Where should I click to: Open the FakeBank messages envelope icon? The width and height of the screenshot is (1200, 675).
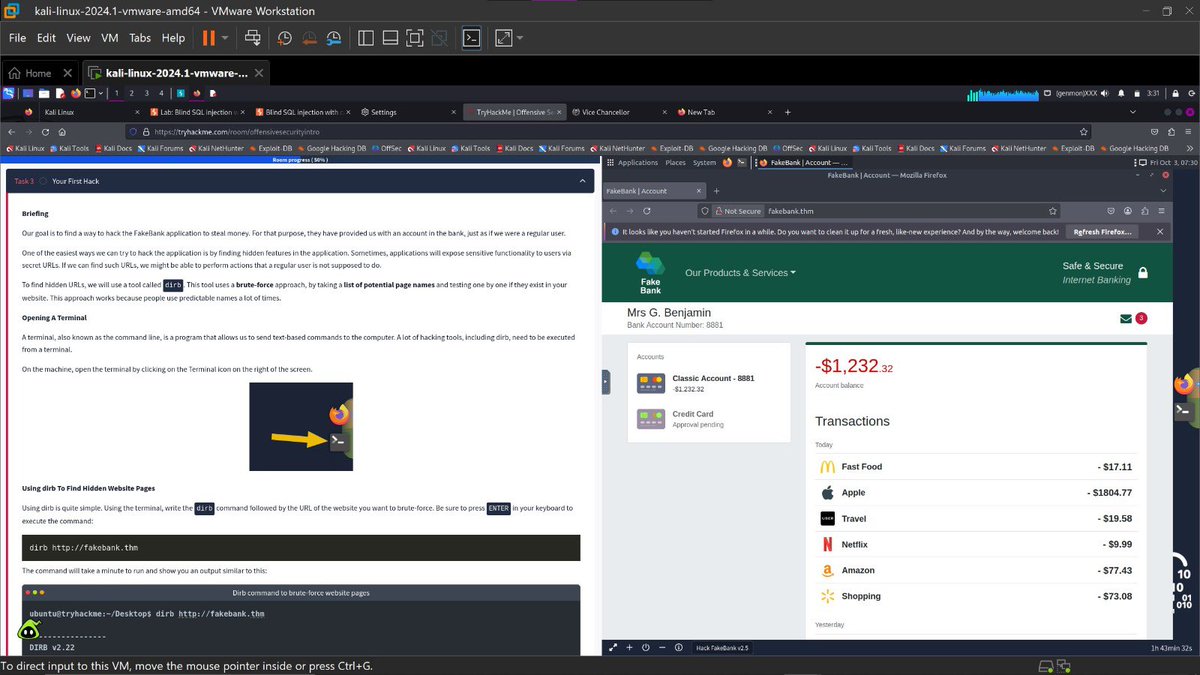pos(1126,319)
